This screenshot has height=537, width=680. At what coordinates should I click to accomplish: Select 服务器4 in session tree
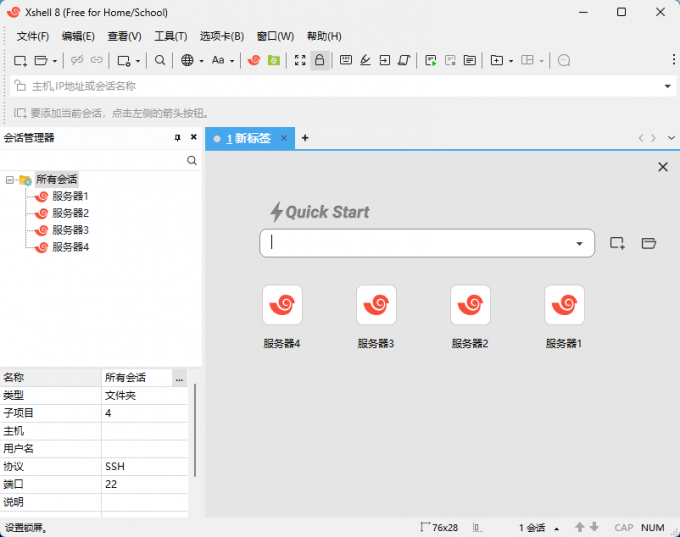[x=70, y=247]
